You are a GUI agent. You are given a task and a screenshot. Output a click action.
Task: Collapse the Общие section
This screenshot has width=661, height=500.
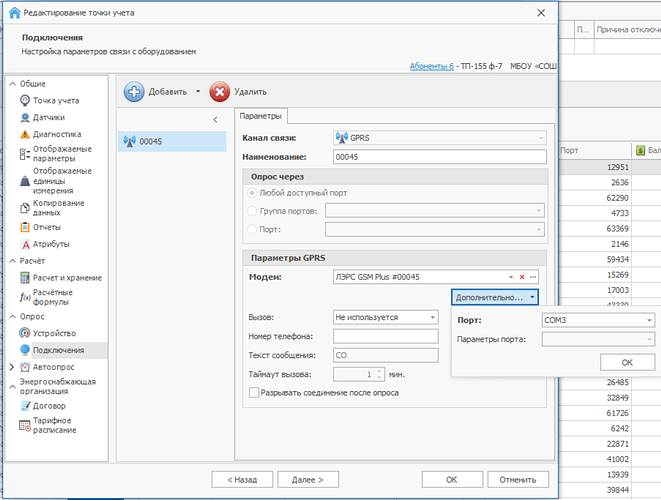click(x=13, y=83)
